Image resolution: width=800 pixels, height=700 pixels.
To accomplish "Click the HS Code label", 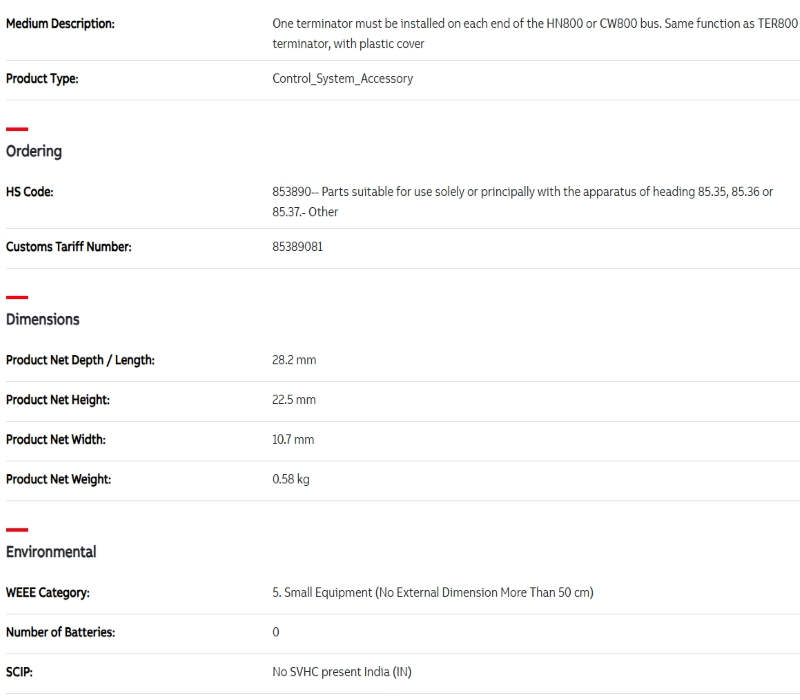I will [30, 192].
